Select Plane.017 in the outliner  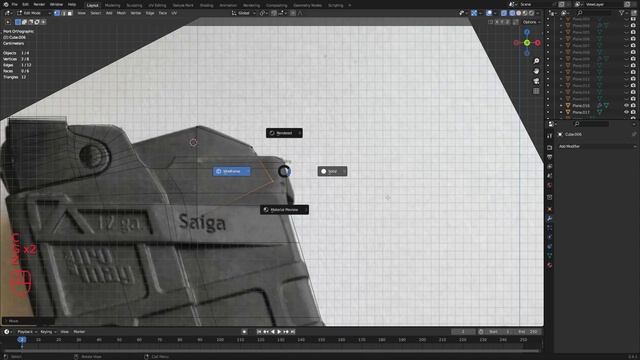coord(581,112)
